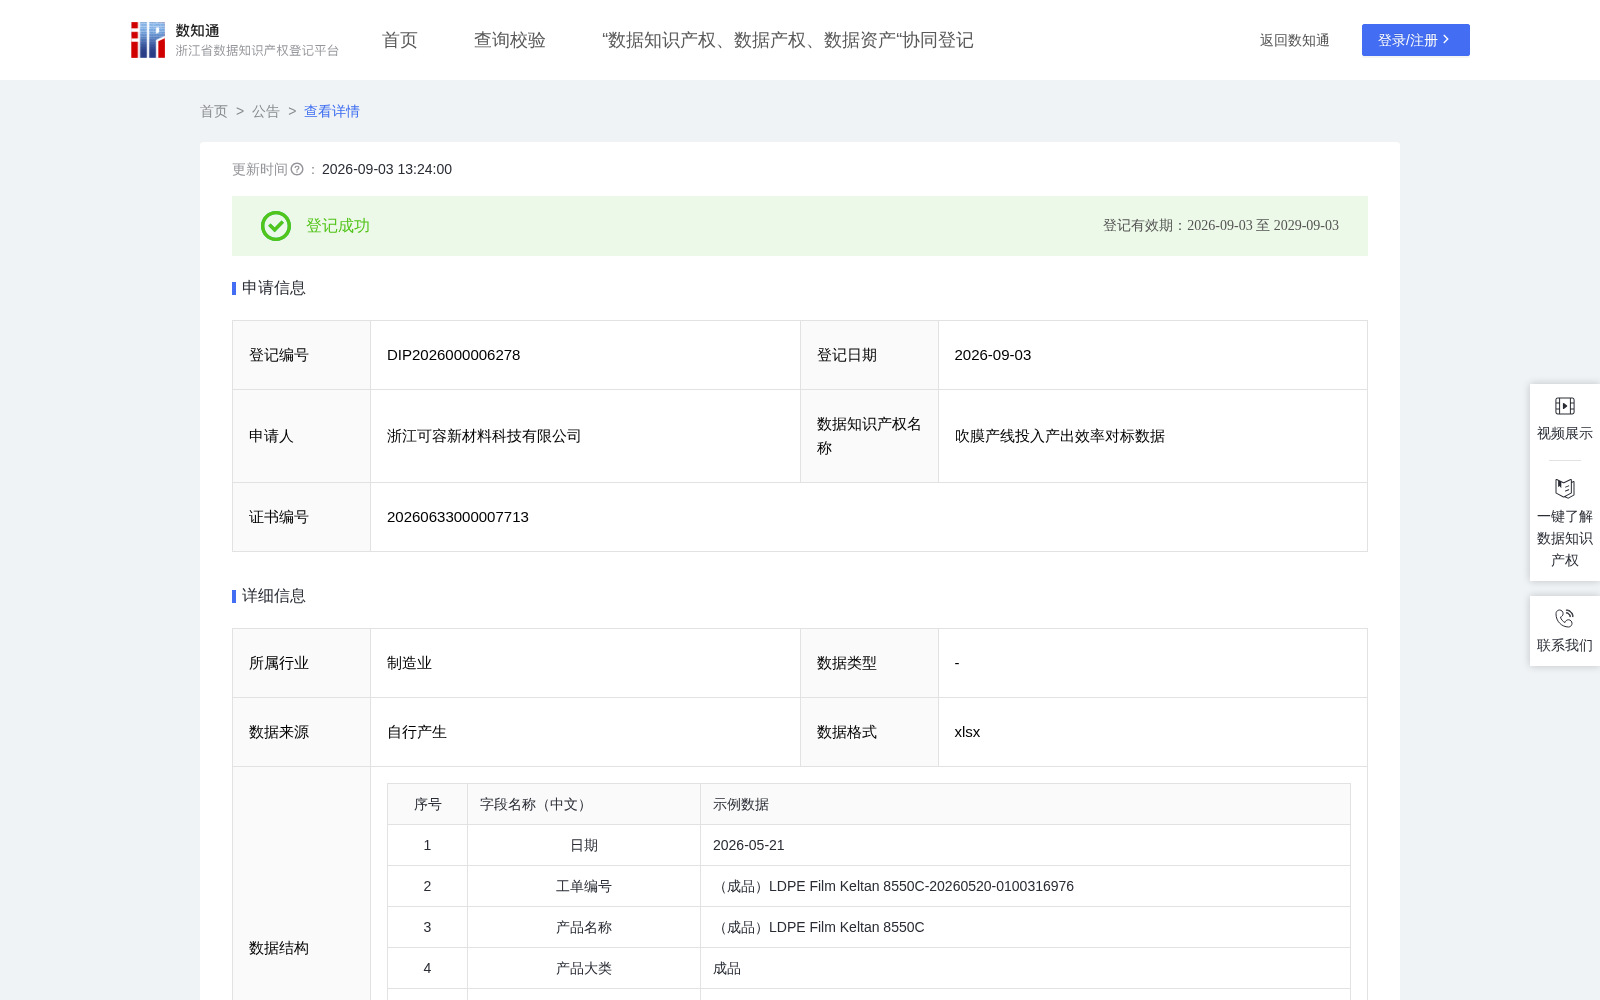The height and width of the screenshot is (1000, 1600).
Task: Click the 数据来源 label cell
Action: pyautogui.click(x=301, y=732)
